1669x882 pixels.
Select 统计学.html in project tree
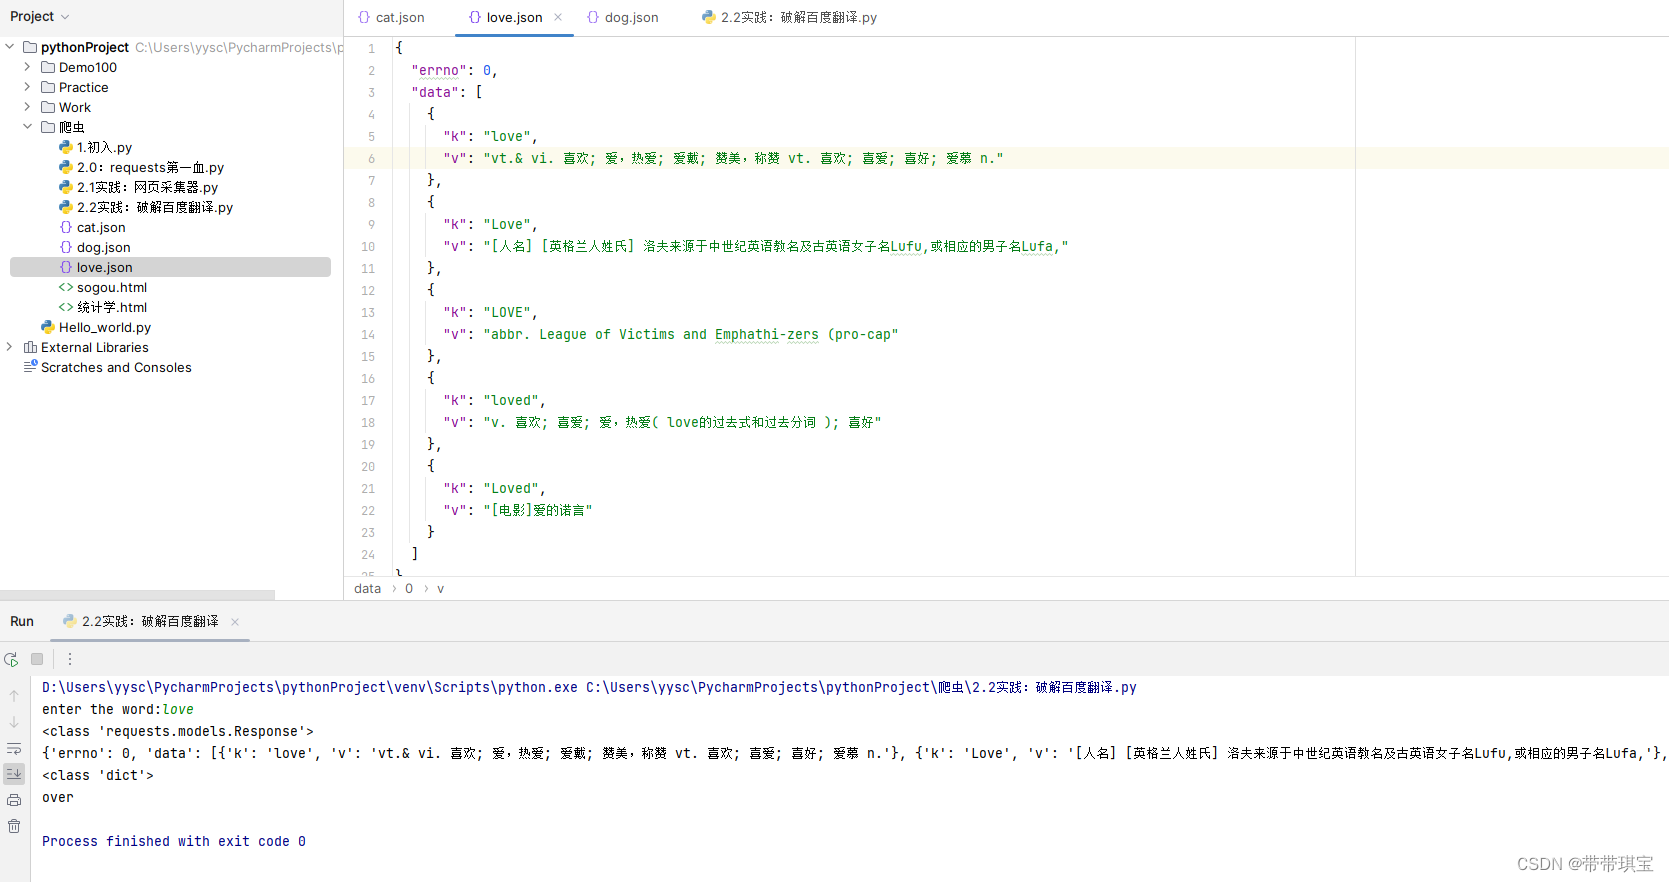pos(112,307)
